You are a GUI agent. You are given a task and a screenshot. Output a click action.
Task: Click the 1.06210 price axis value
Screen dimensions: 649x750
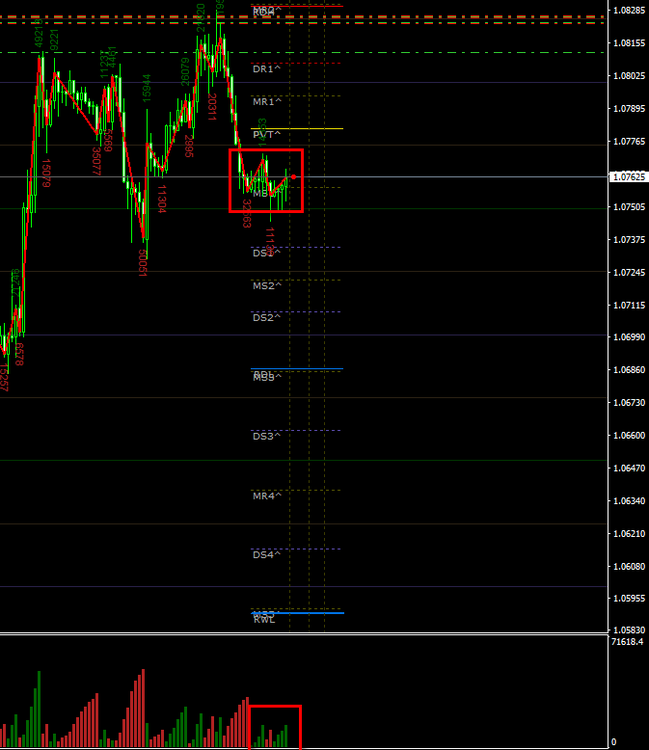point(629,534)
